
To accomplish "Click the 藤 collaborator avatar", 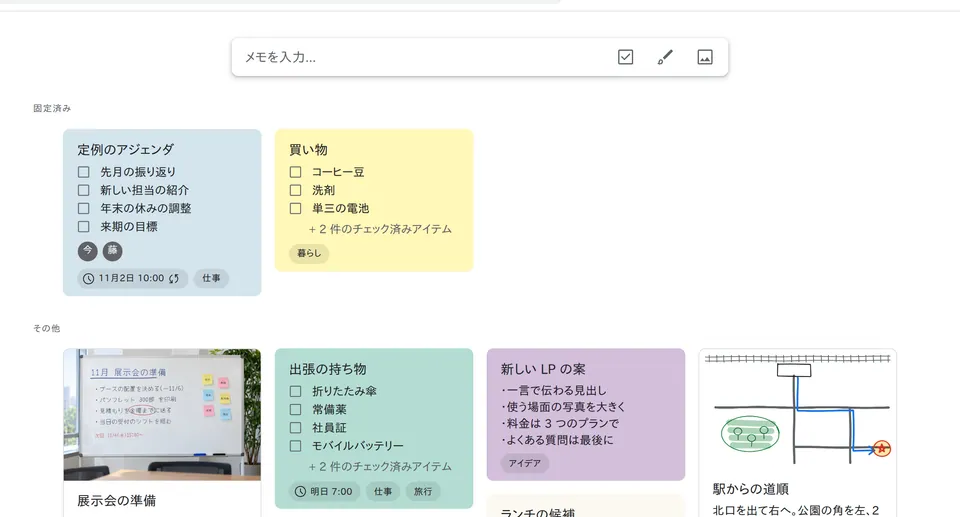I will [x=113, y=251].
